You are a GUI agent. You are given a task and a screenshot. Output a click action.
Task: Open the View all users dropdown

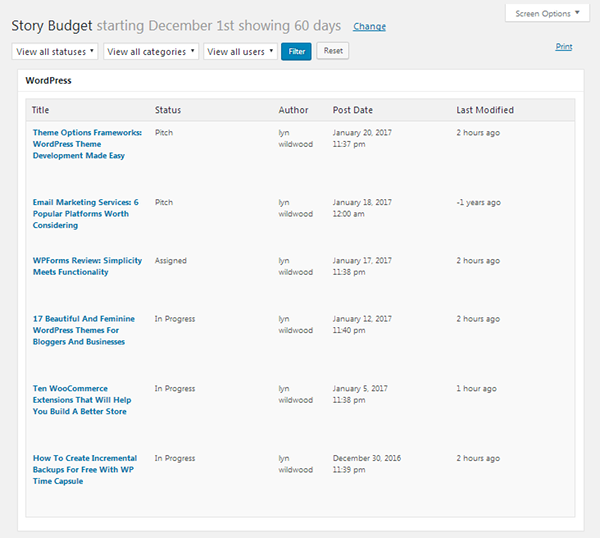tap(240, 51)
